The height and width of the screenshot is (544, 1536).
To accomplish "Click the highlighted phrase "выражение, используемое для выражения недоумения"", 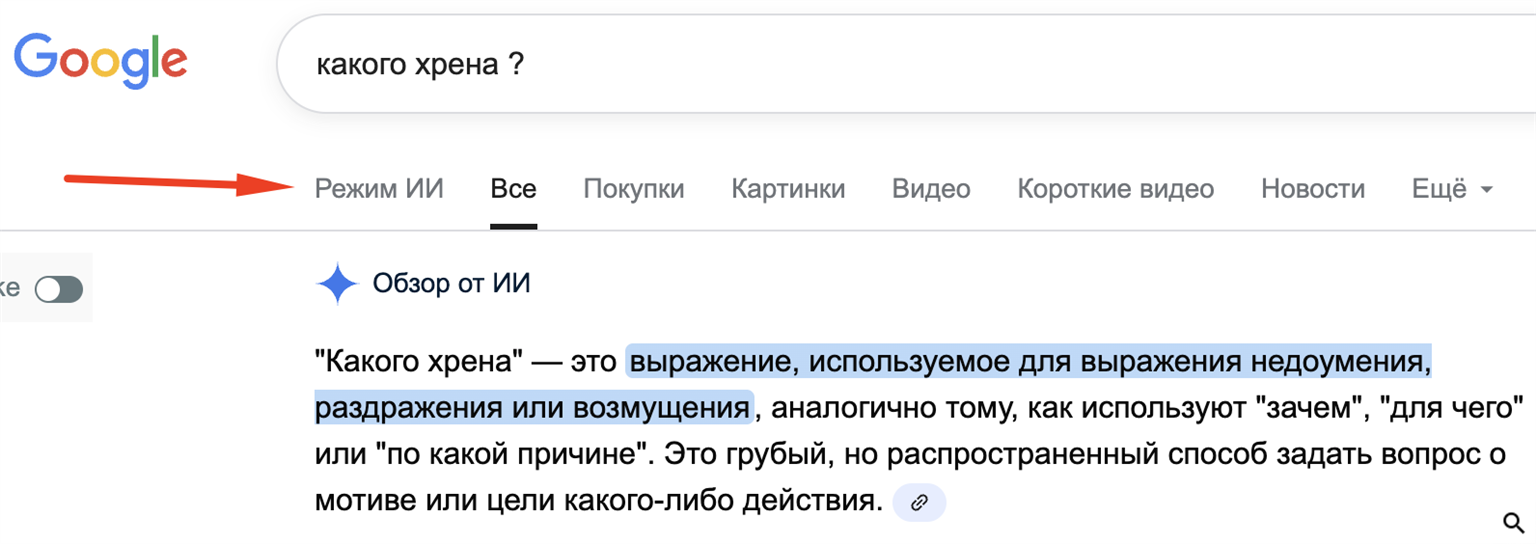I will 1028,360.
